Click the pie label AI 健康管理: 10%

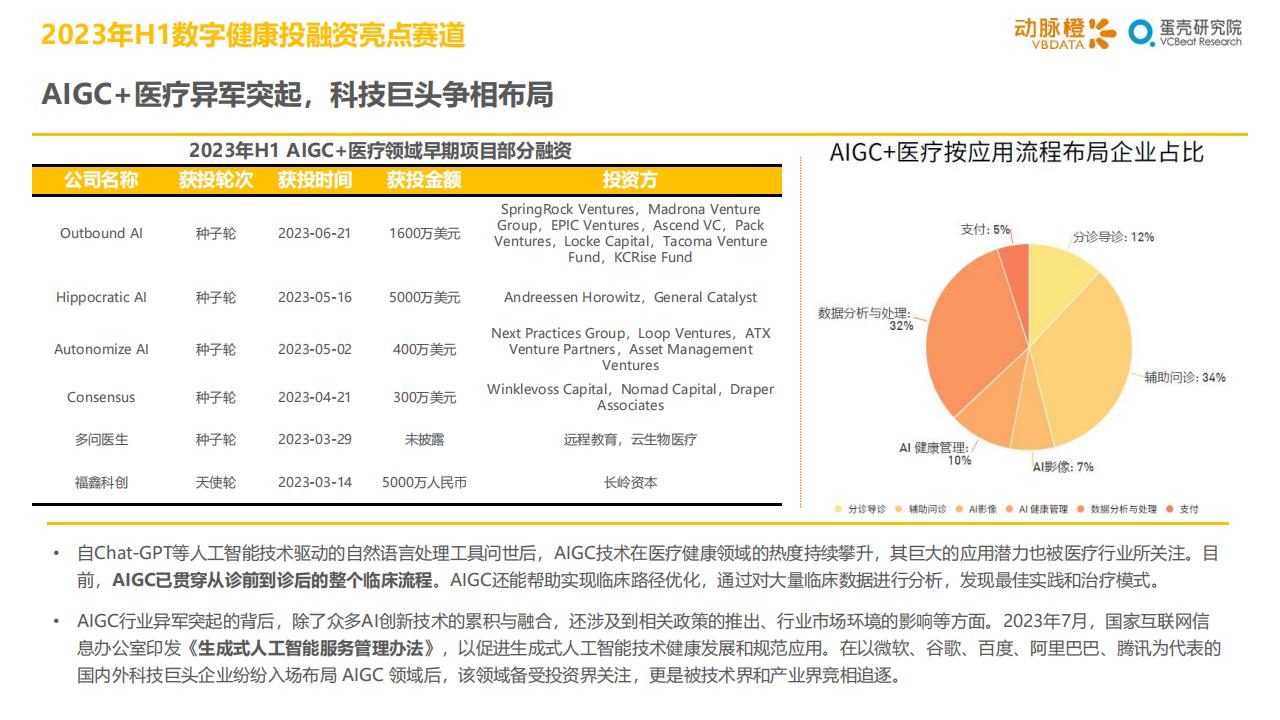[x=934, y=454]
